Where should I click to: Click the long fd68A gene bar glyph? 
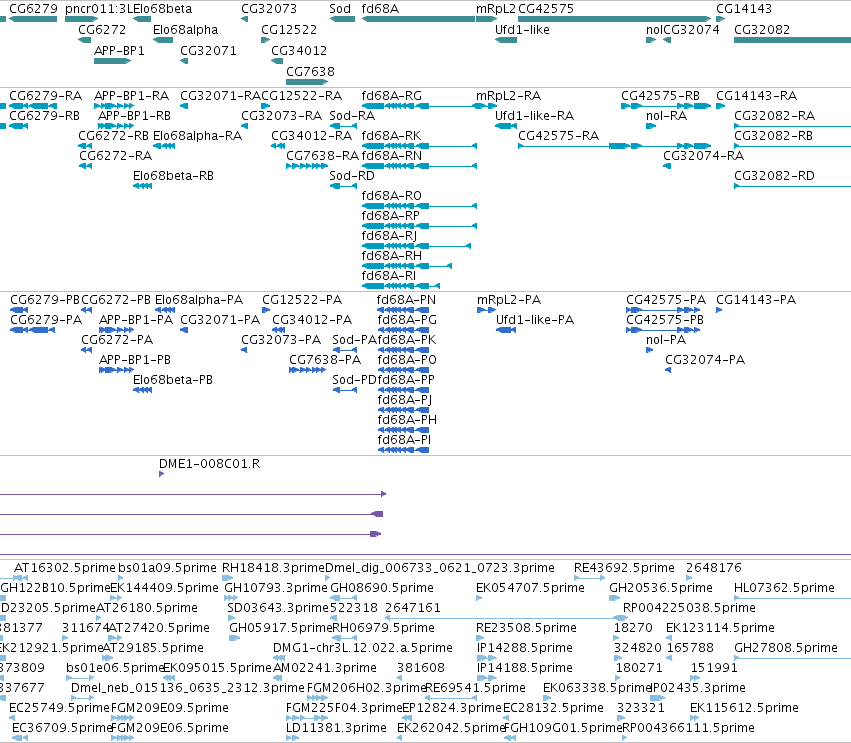coord(418,19)
